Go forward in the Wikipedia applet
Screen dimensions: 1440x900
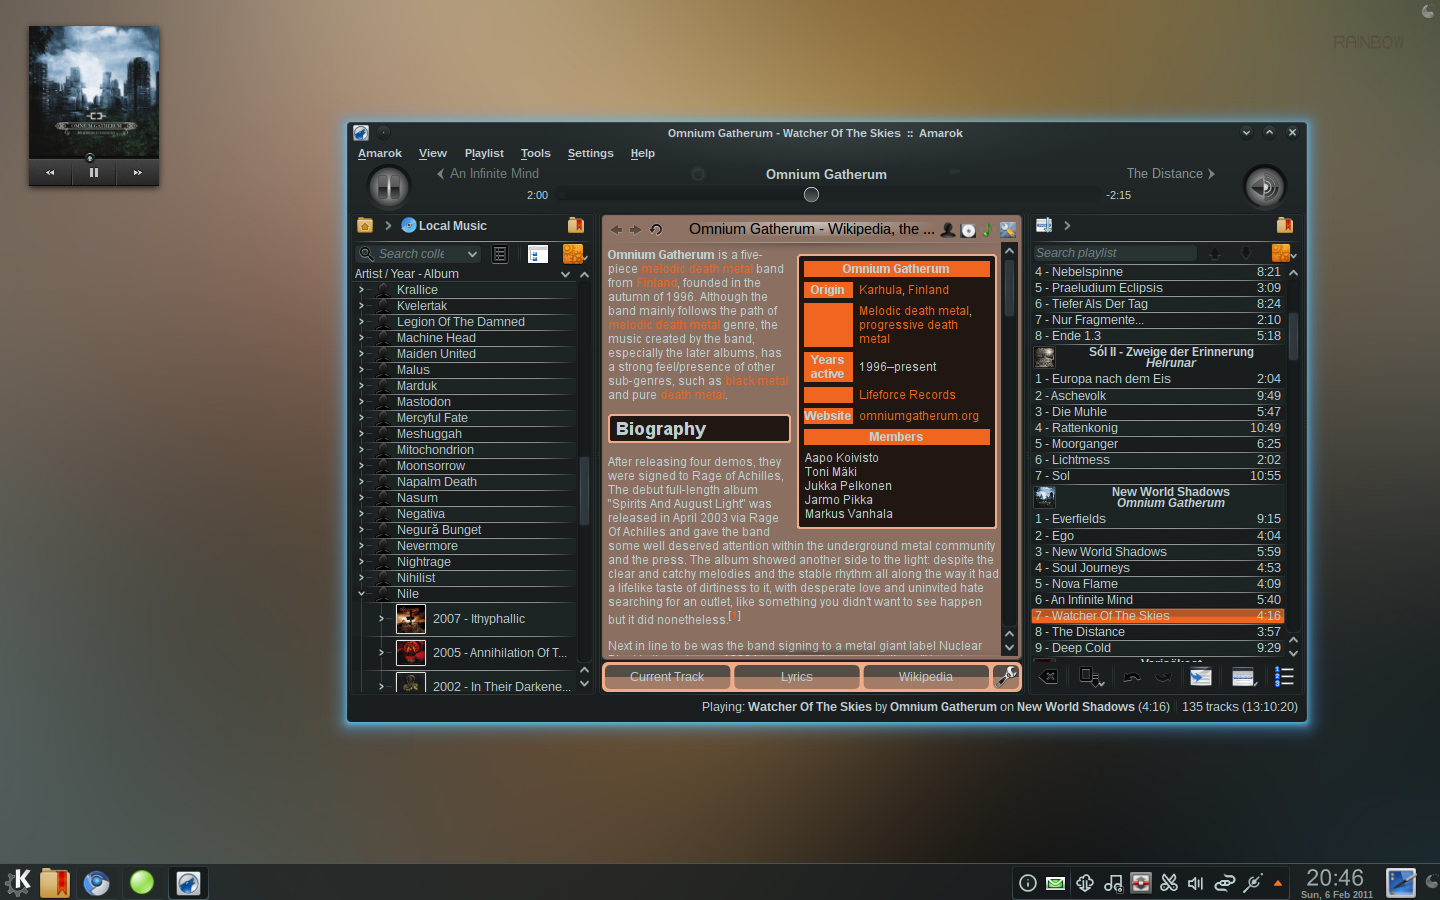(635, 229)
